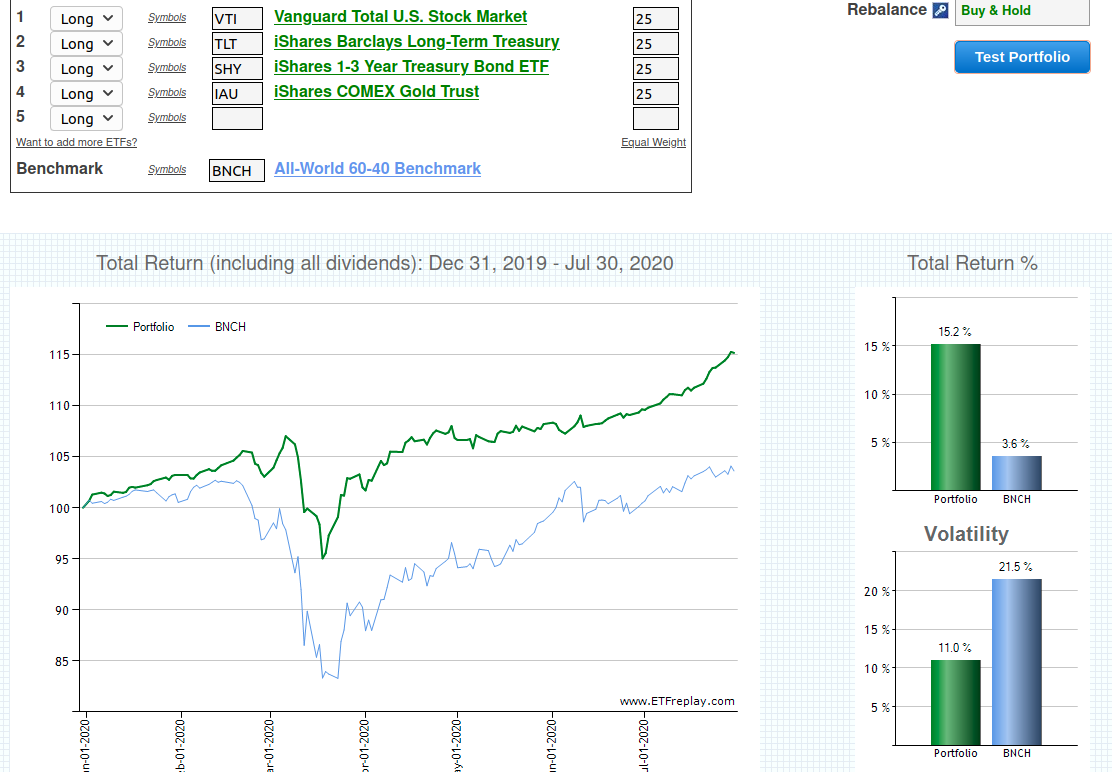Viewport: 1112px width, 772px height.
Task: Open the Long dropdown for row 2
Action: tap(87, 43)
